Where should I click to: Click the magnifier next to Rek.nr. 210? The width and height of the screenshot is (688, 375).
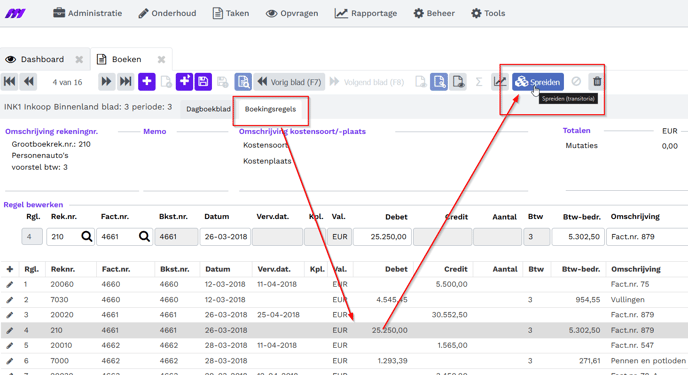coord(87,236)
